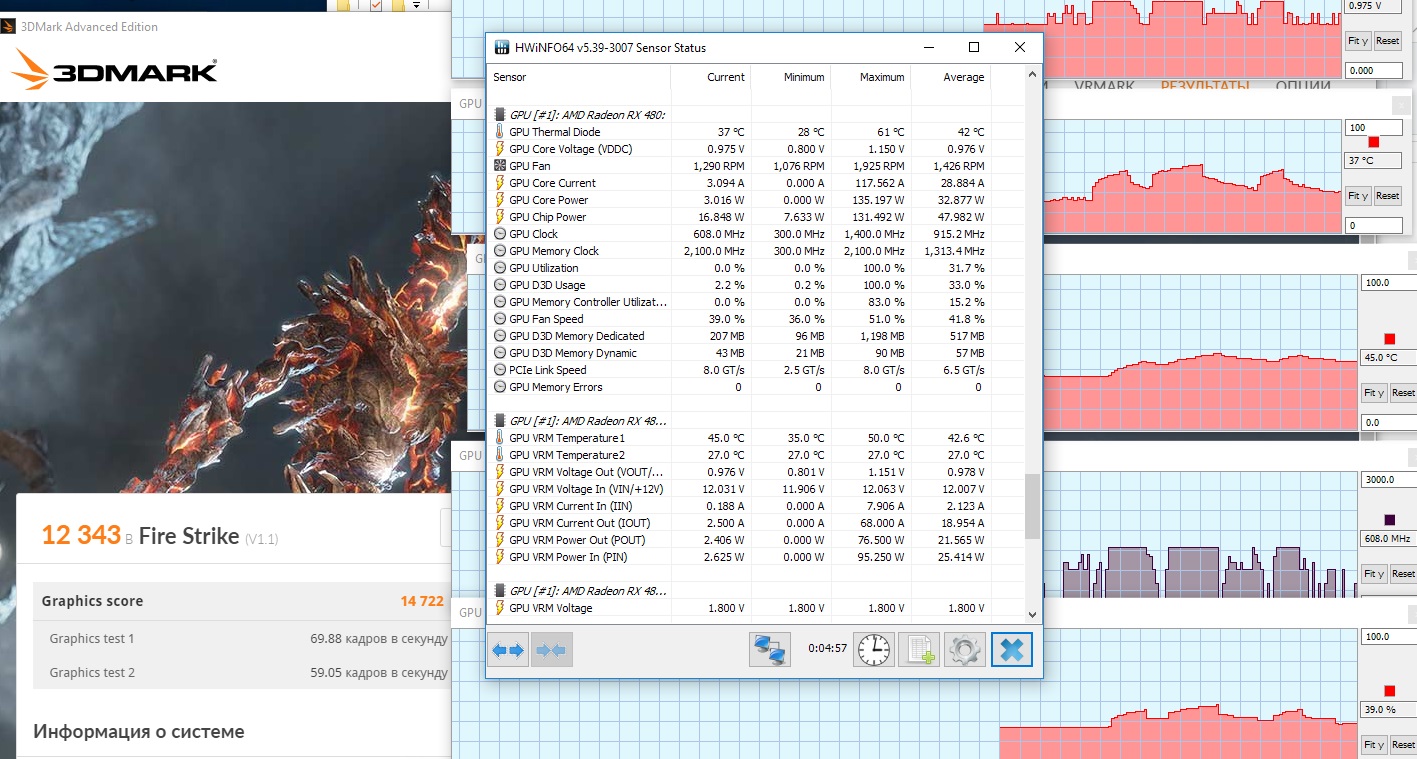
Task: Open dark purple swatch in 608.0 MHz graph
Action: [x=1389, y=520]
